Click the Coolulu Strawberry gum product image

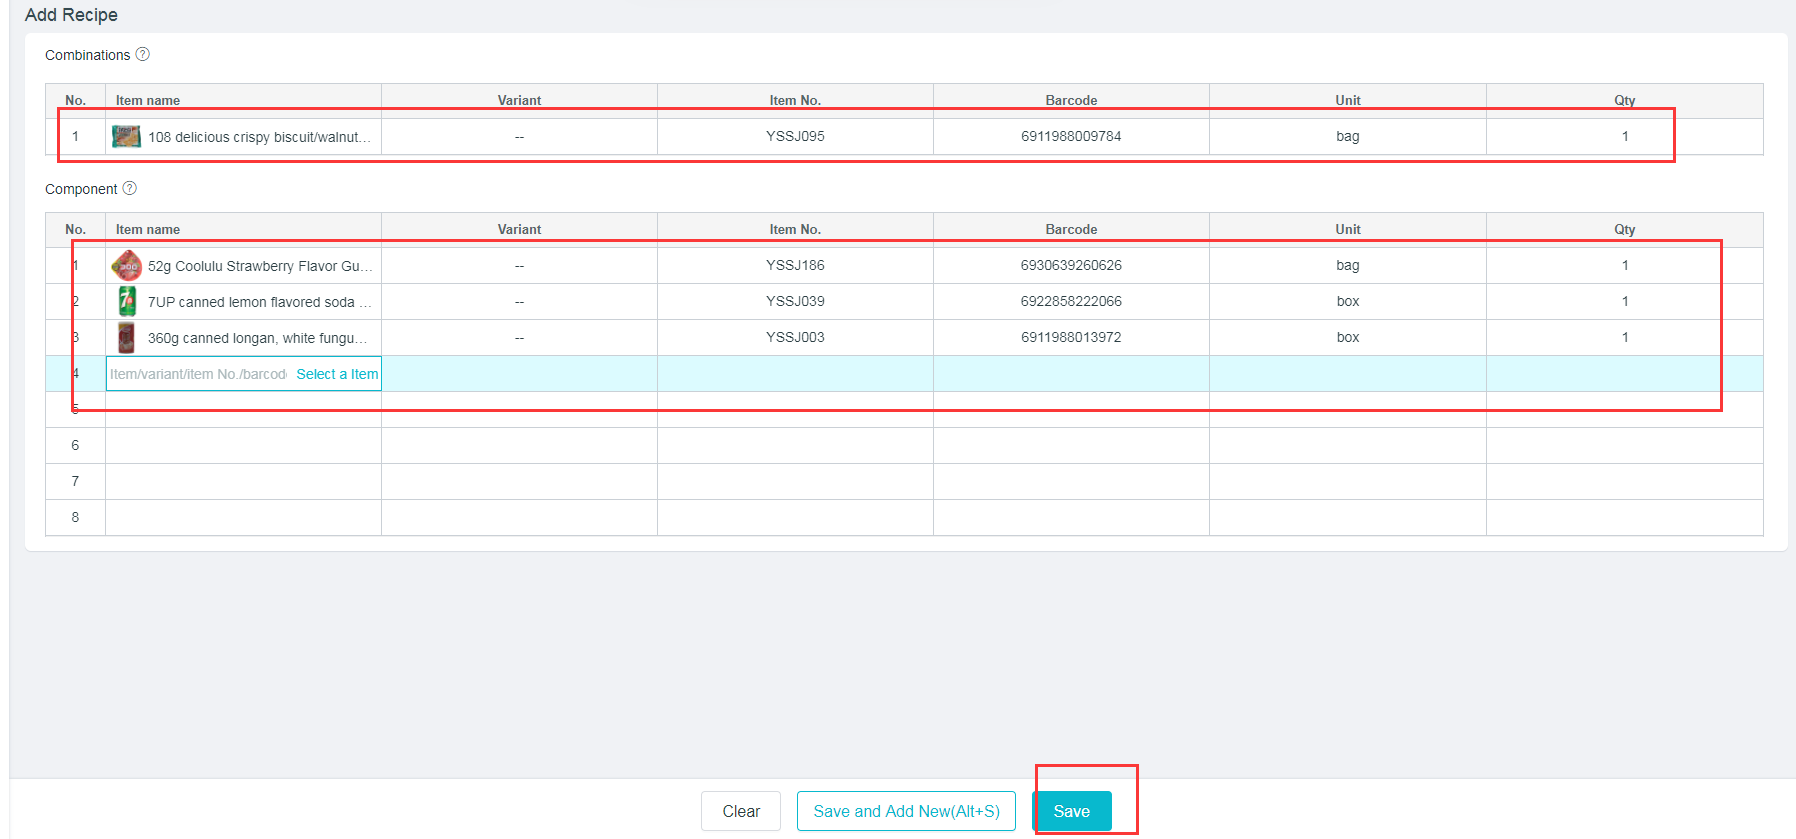126,265
